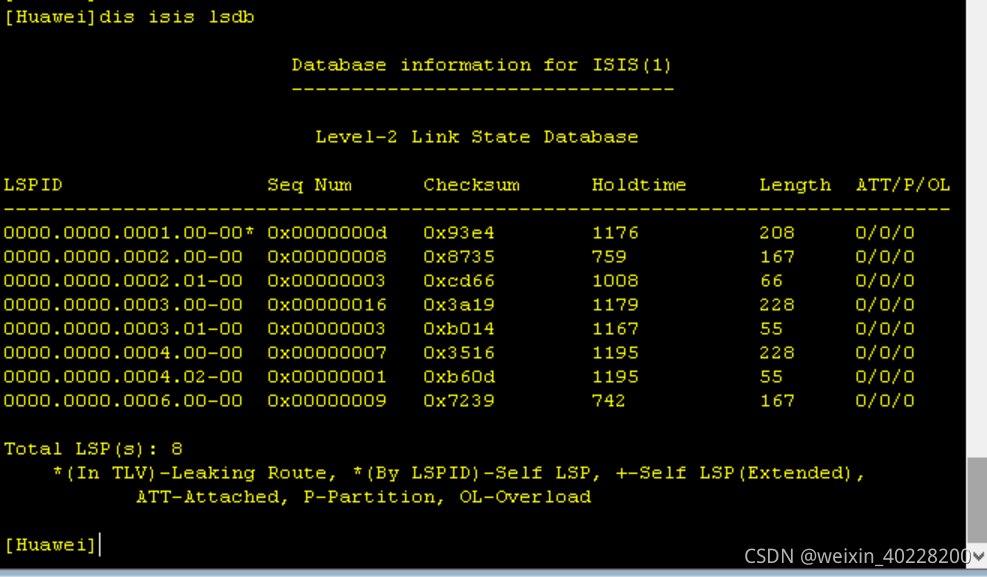Viewport: 987px width, 577px height.
Task: Click the vertical scrollbar thumb
Action: (x=976, y=500)
